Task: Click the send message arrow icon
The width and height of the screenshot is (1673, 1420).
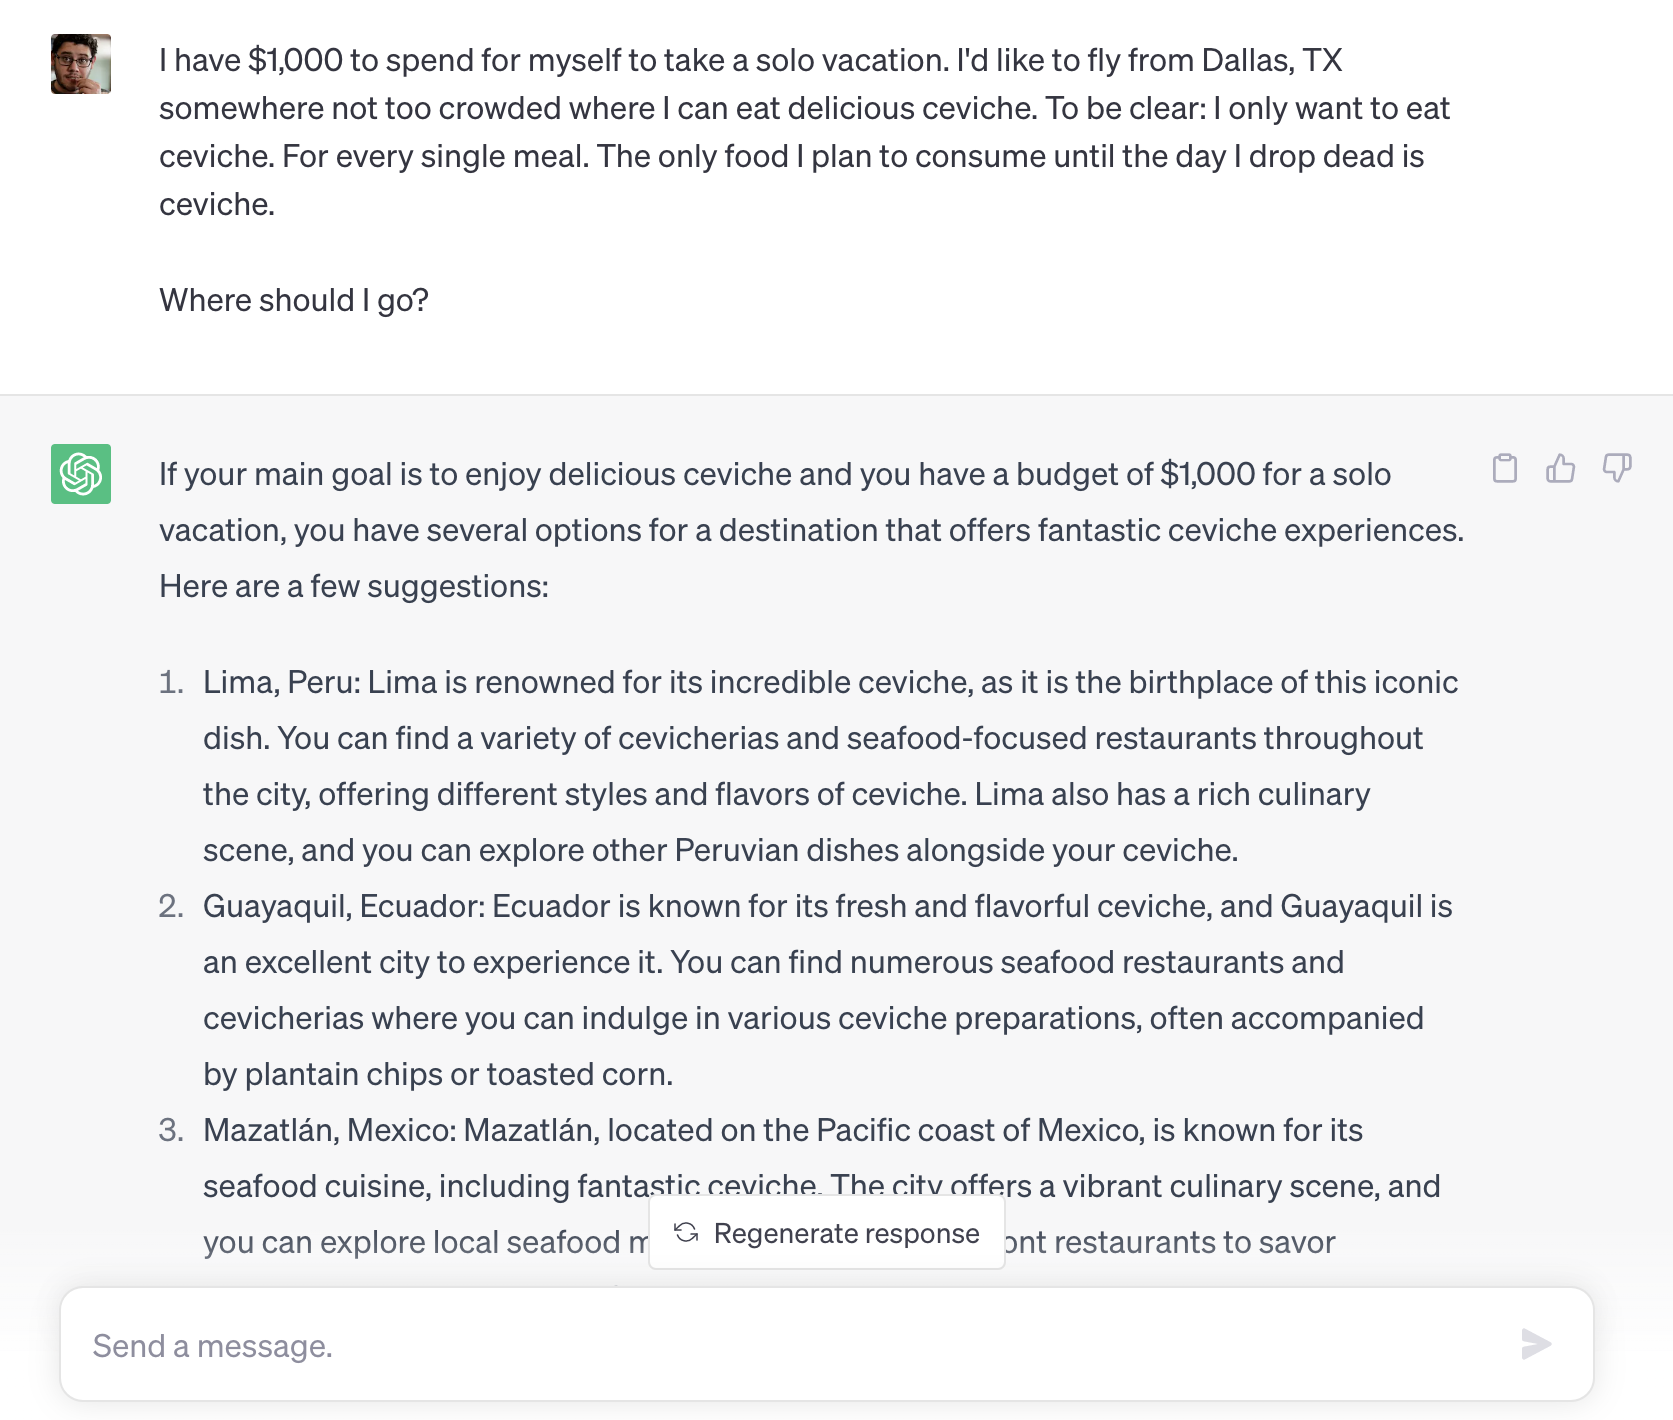Action: tap(1536, 1344)
